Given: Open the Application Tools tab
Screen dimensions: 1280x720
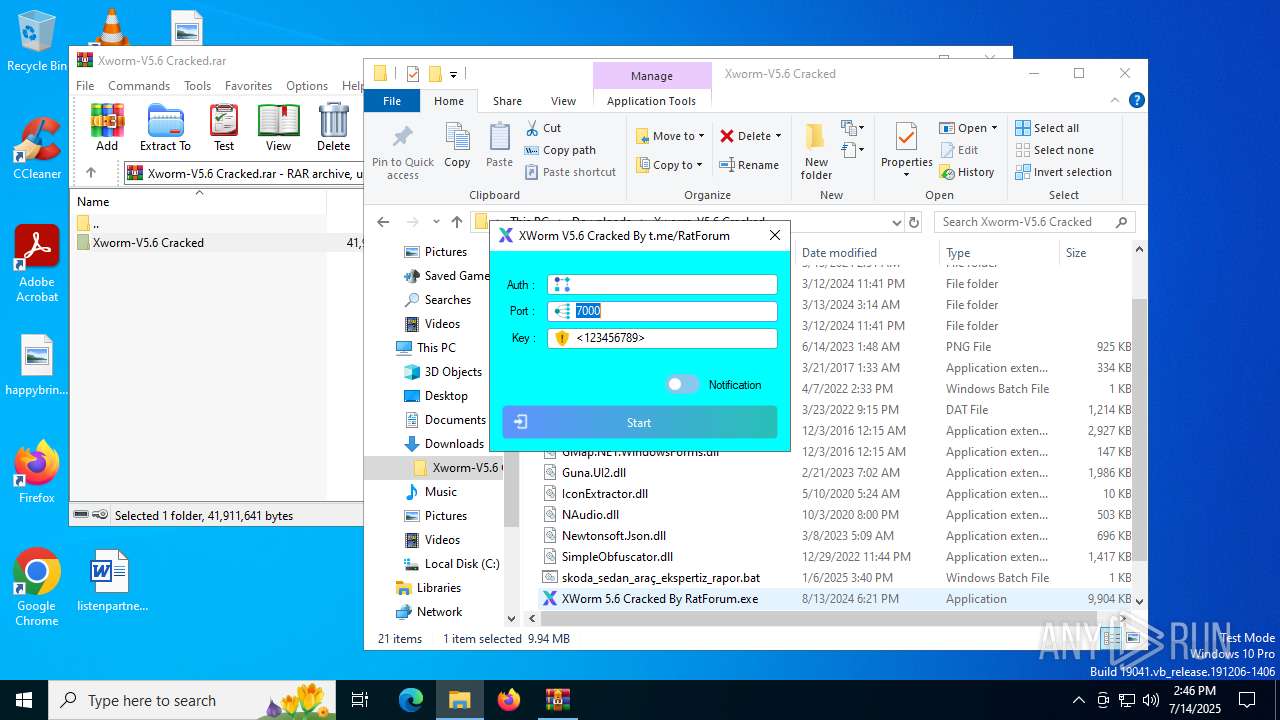Looking at the screenshot, I should (x=651, y=101).
